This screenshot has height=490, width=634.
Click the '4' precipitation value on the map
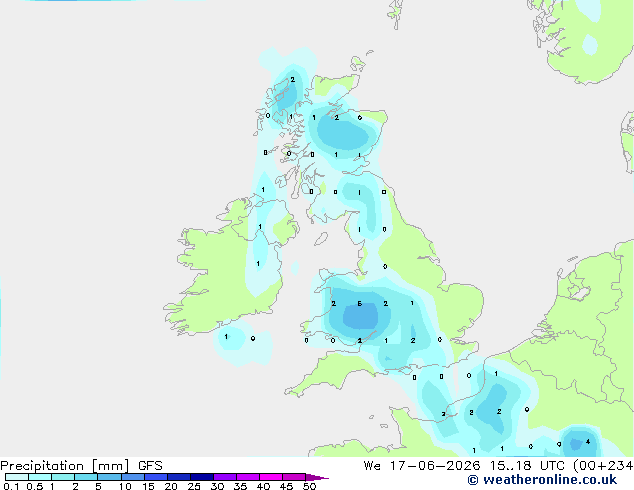pos(588,442)
